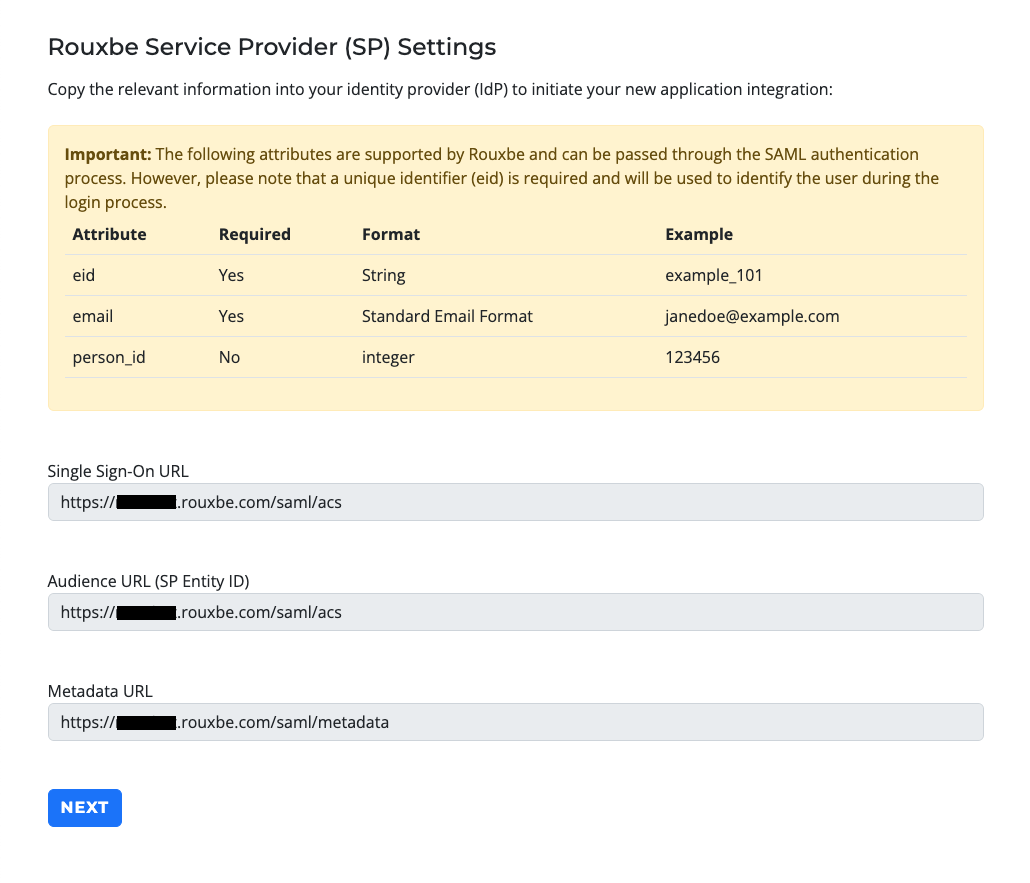
Task: Click the 'Attribute' column header
Action: 110,235
